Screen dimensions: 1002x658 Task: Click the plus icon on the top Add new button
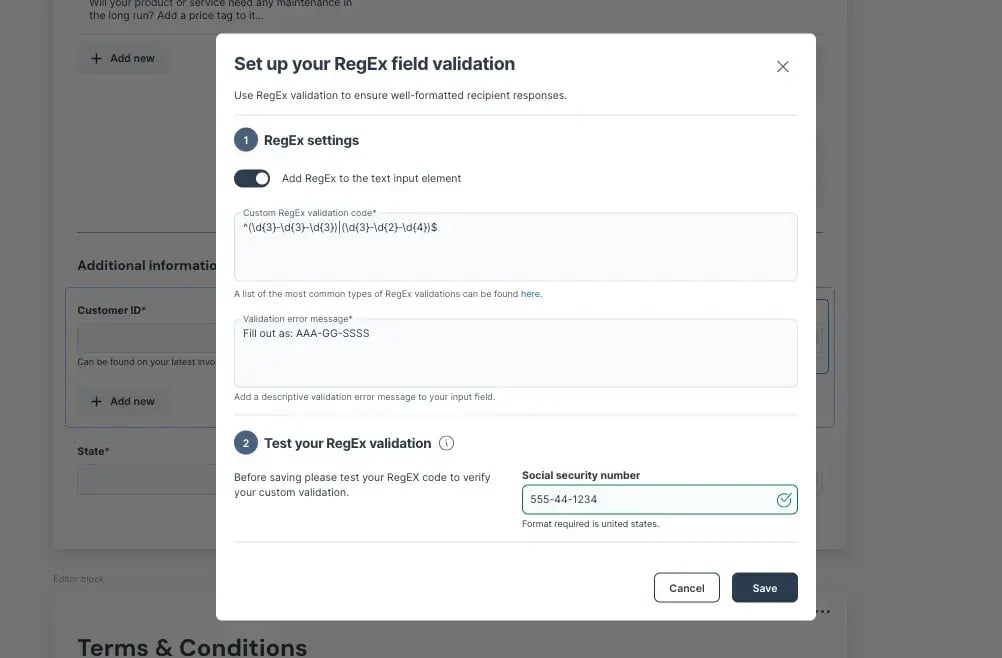(x=97, y=58)
